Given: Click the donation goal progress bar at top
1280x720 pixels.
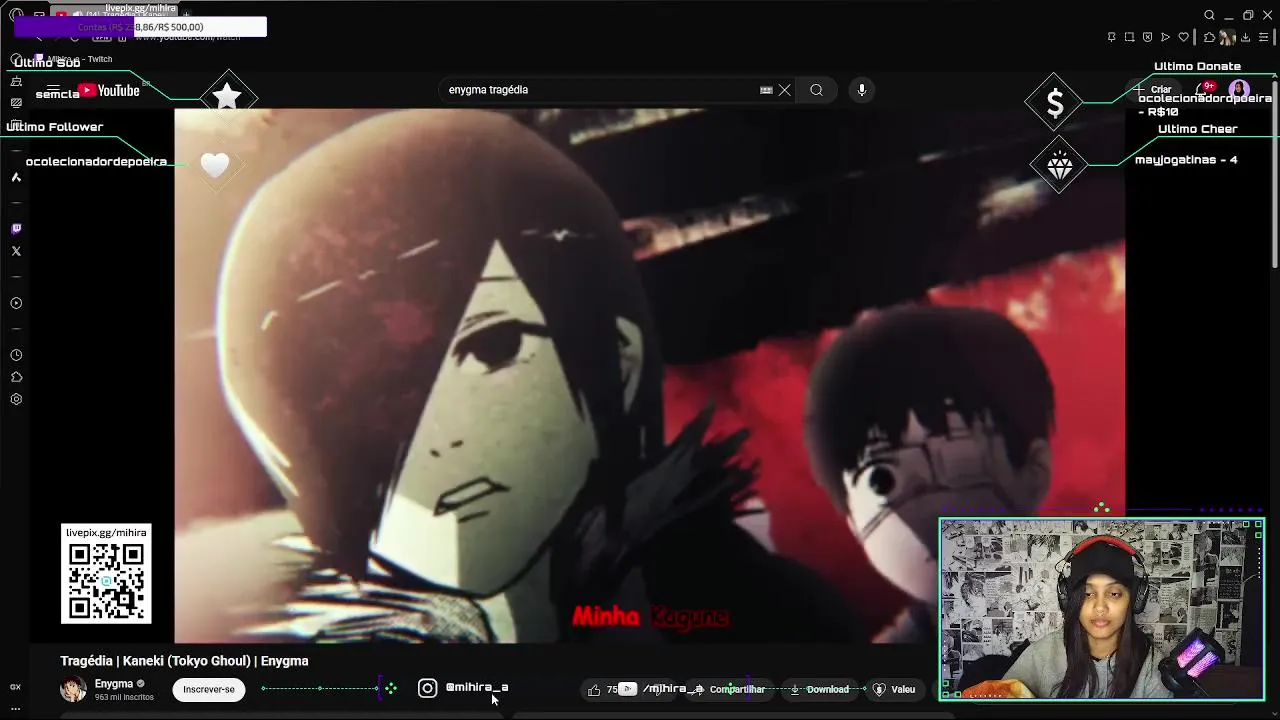Looking at the screenshot, I should click(x=140, y=27).
